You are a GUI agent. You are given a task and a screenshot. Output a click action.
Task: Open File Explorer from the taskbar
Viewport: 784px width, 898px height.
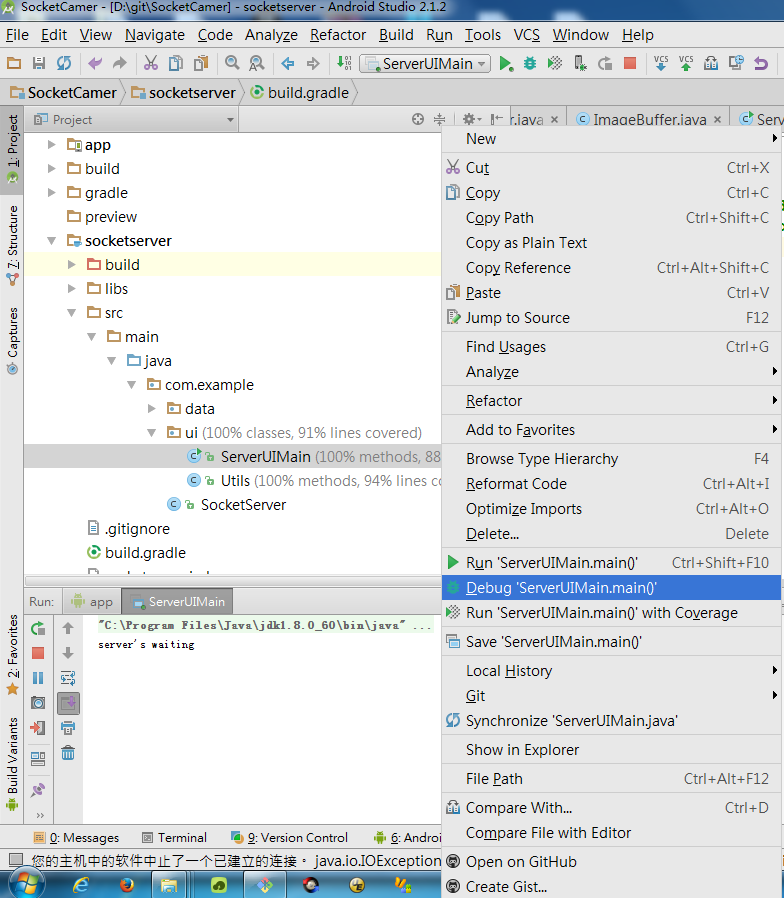pyautogui.click(x=168, y=885)
